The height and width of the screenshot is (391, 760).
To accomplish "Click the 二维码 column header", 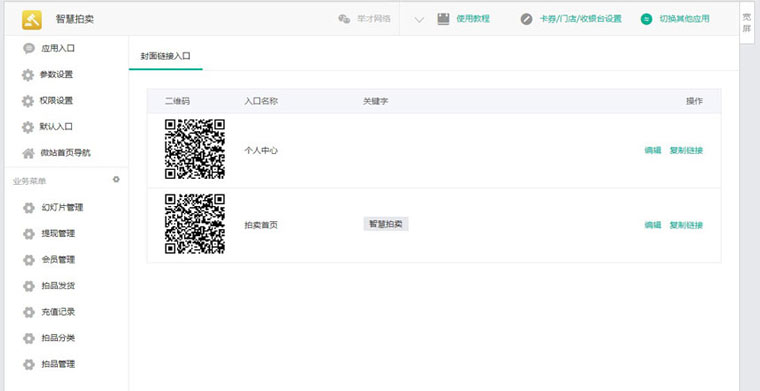I will [177, 101].
